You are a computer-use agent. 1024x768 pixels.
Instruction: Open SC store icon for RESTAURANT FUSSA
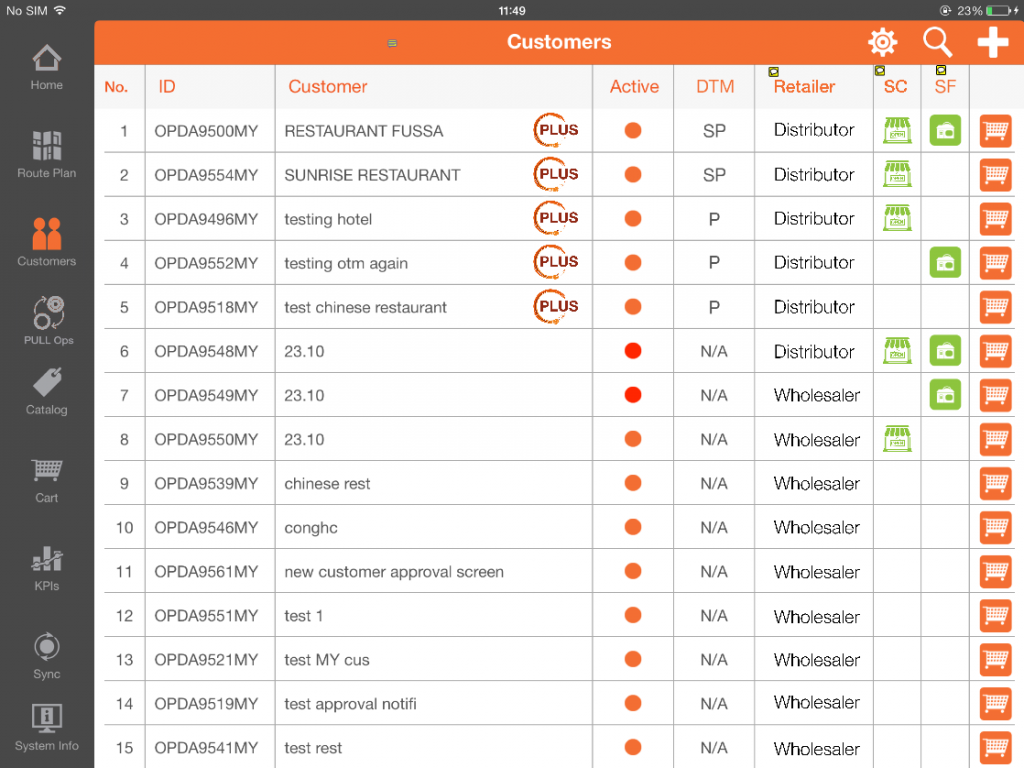click(x=897, y=131)
